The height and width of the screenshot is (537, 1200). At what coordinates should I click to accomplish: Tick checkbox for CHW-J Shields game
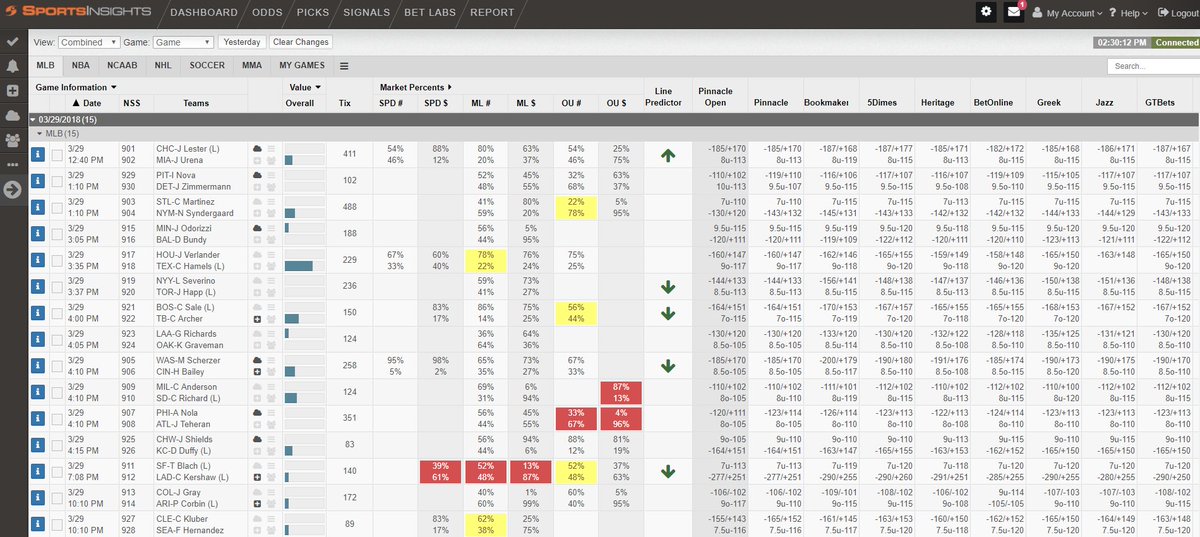[x=57, y=444]
